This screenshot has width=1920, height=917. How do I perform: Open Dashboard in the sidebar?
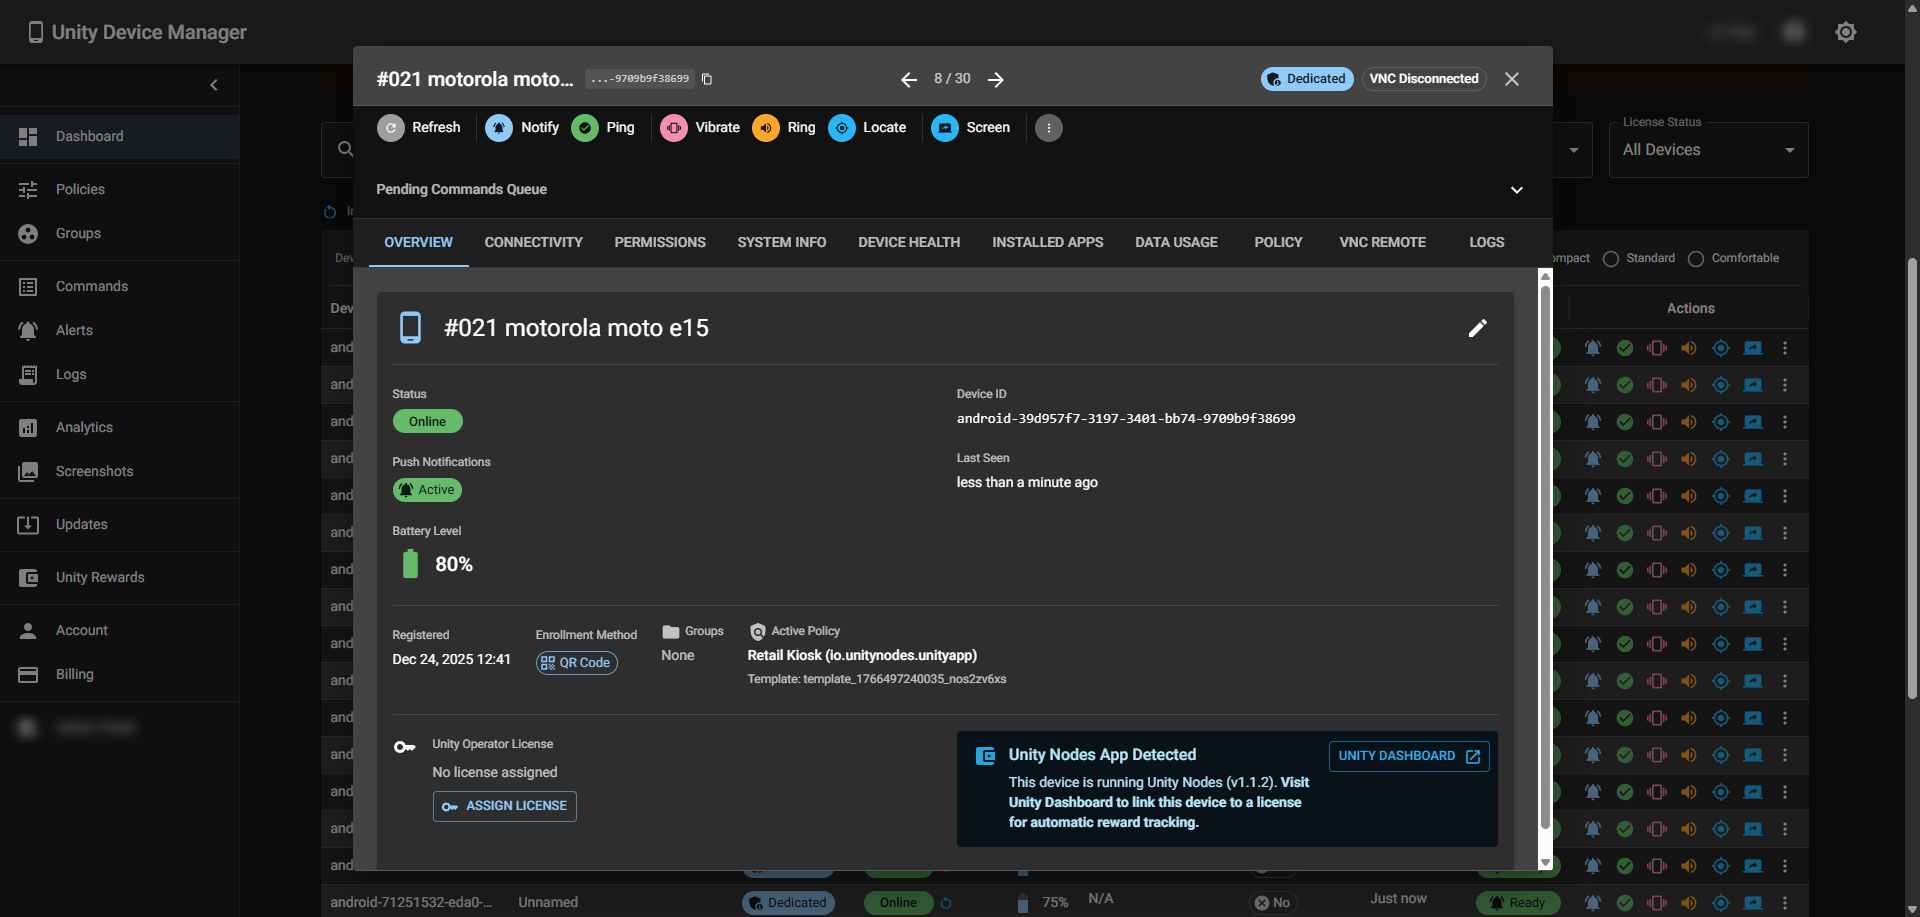(x=120, y=136)
